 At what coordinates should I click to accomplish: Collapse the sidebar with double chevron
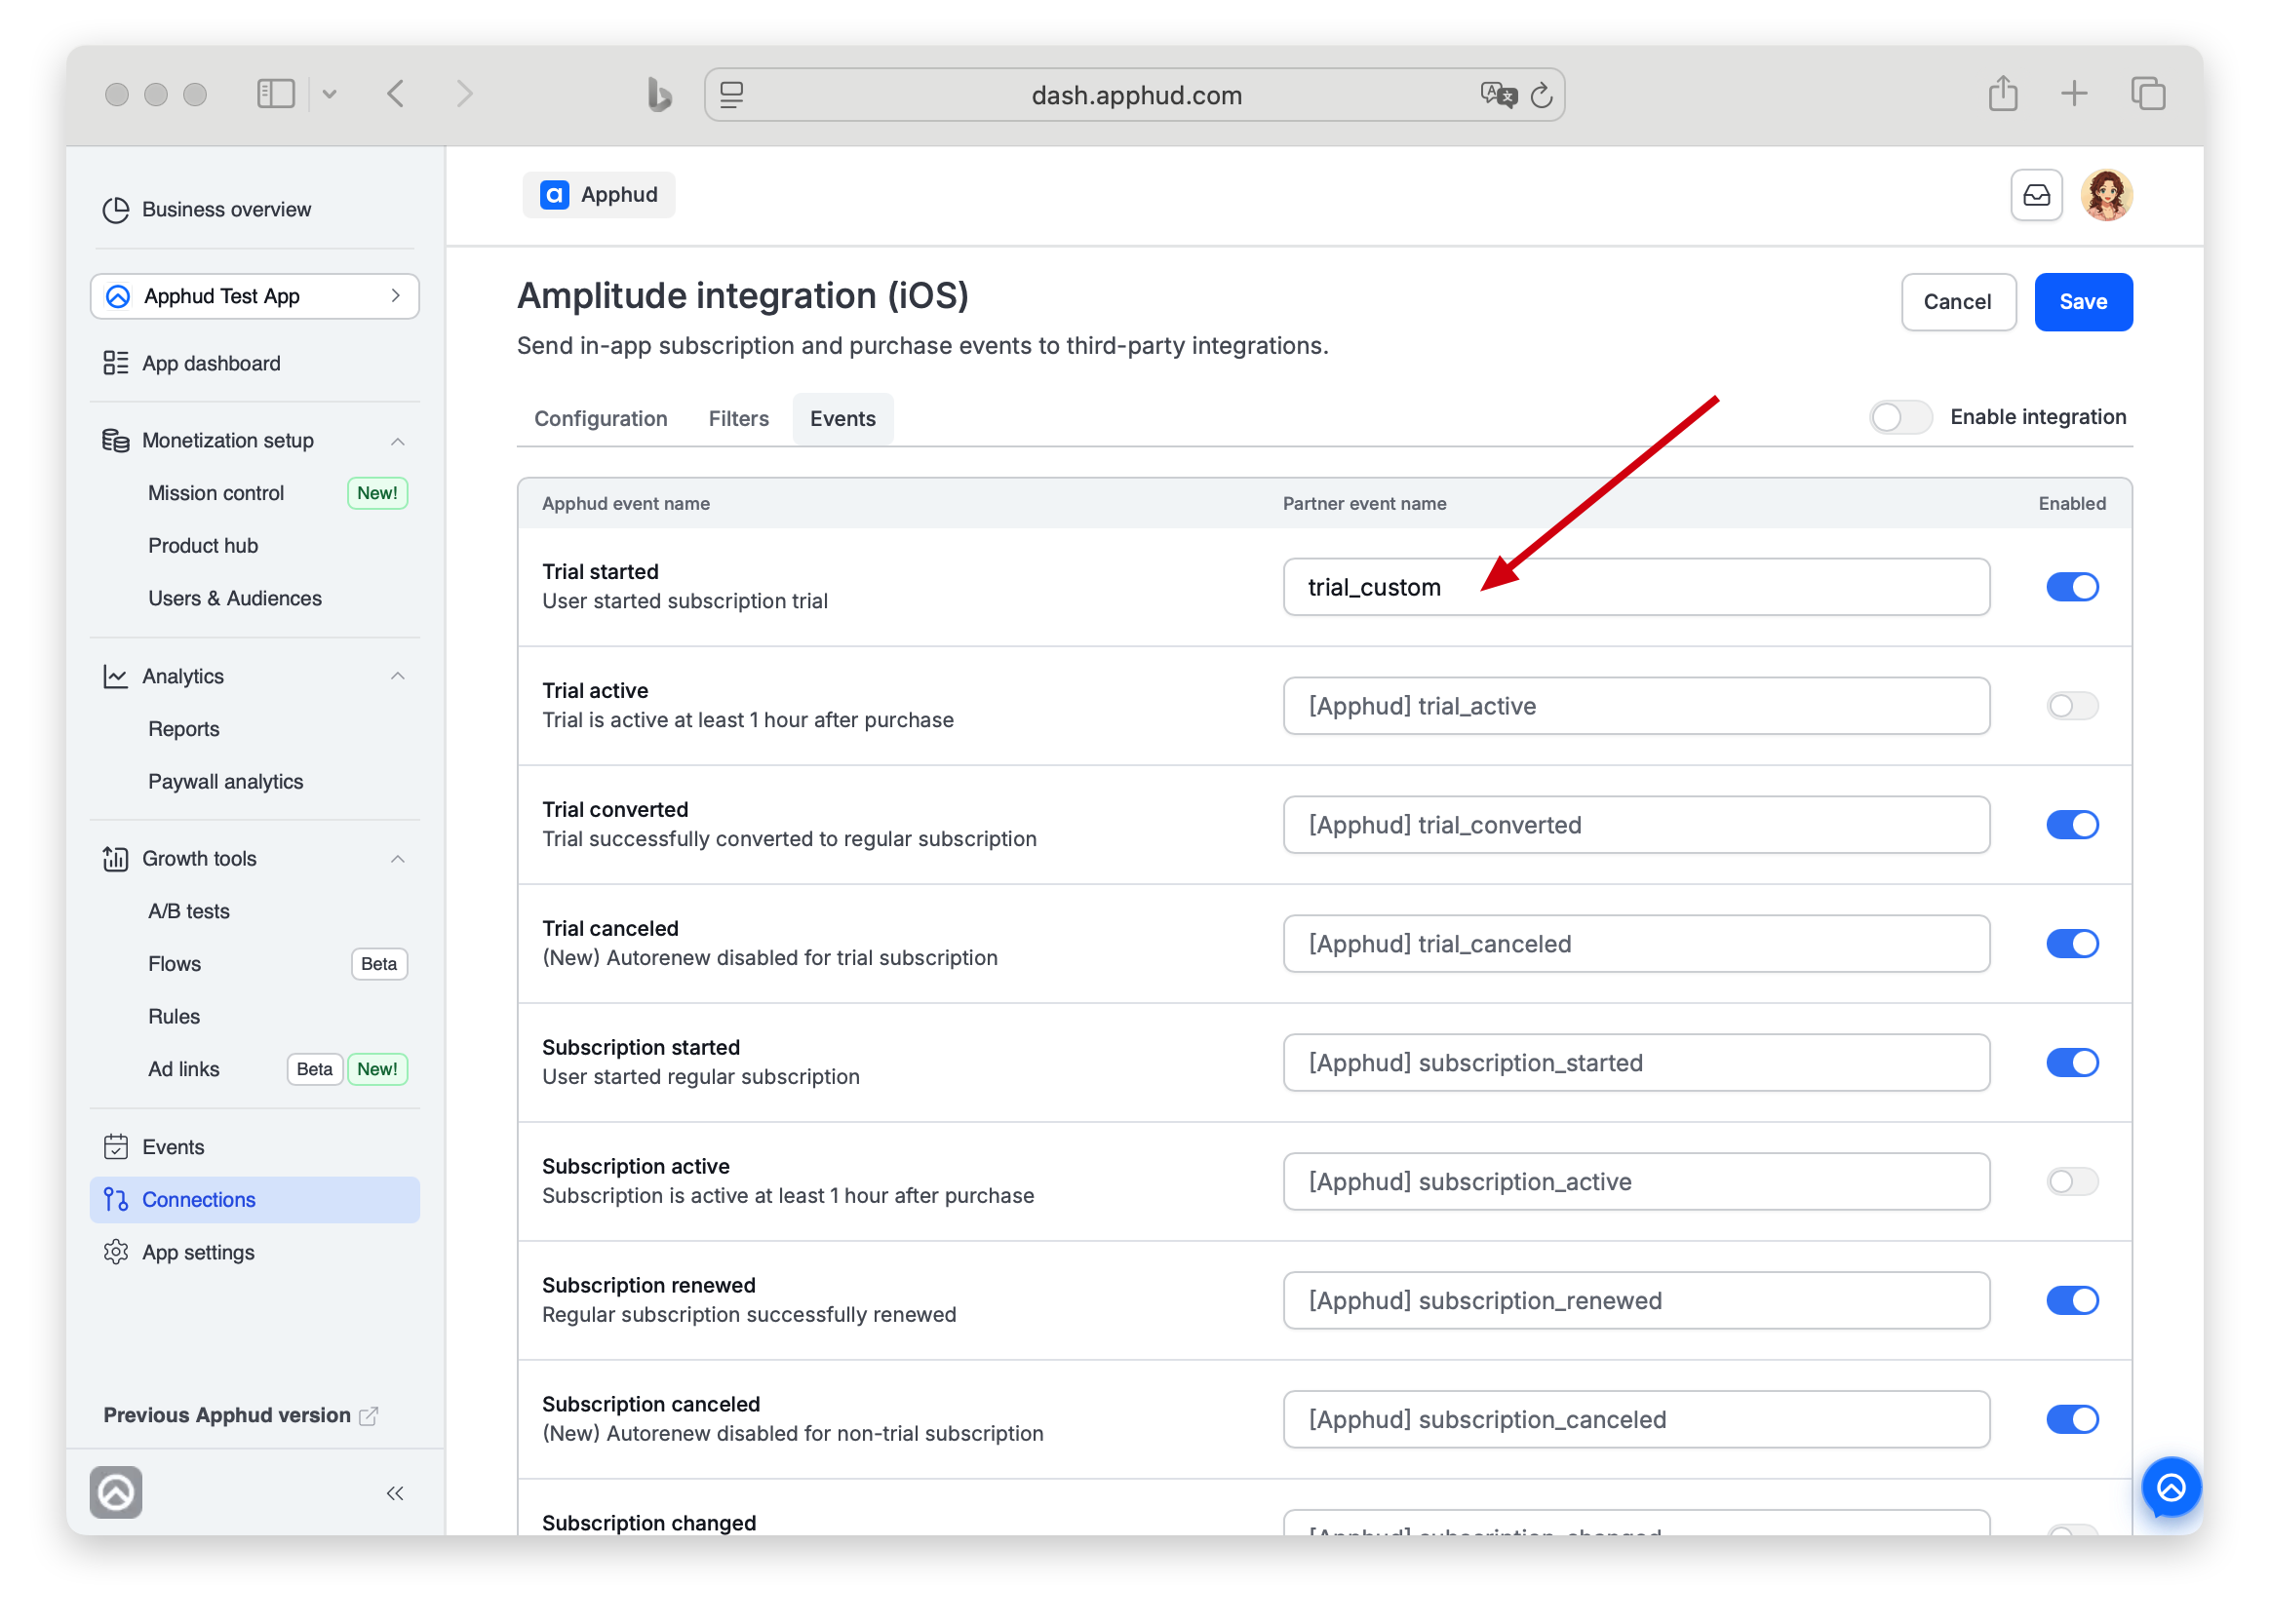tap(395, 1492)
